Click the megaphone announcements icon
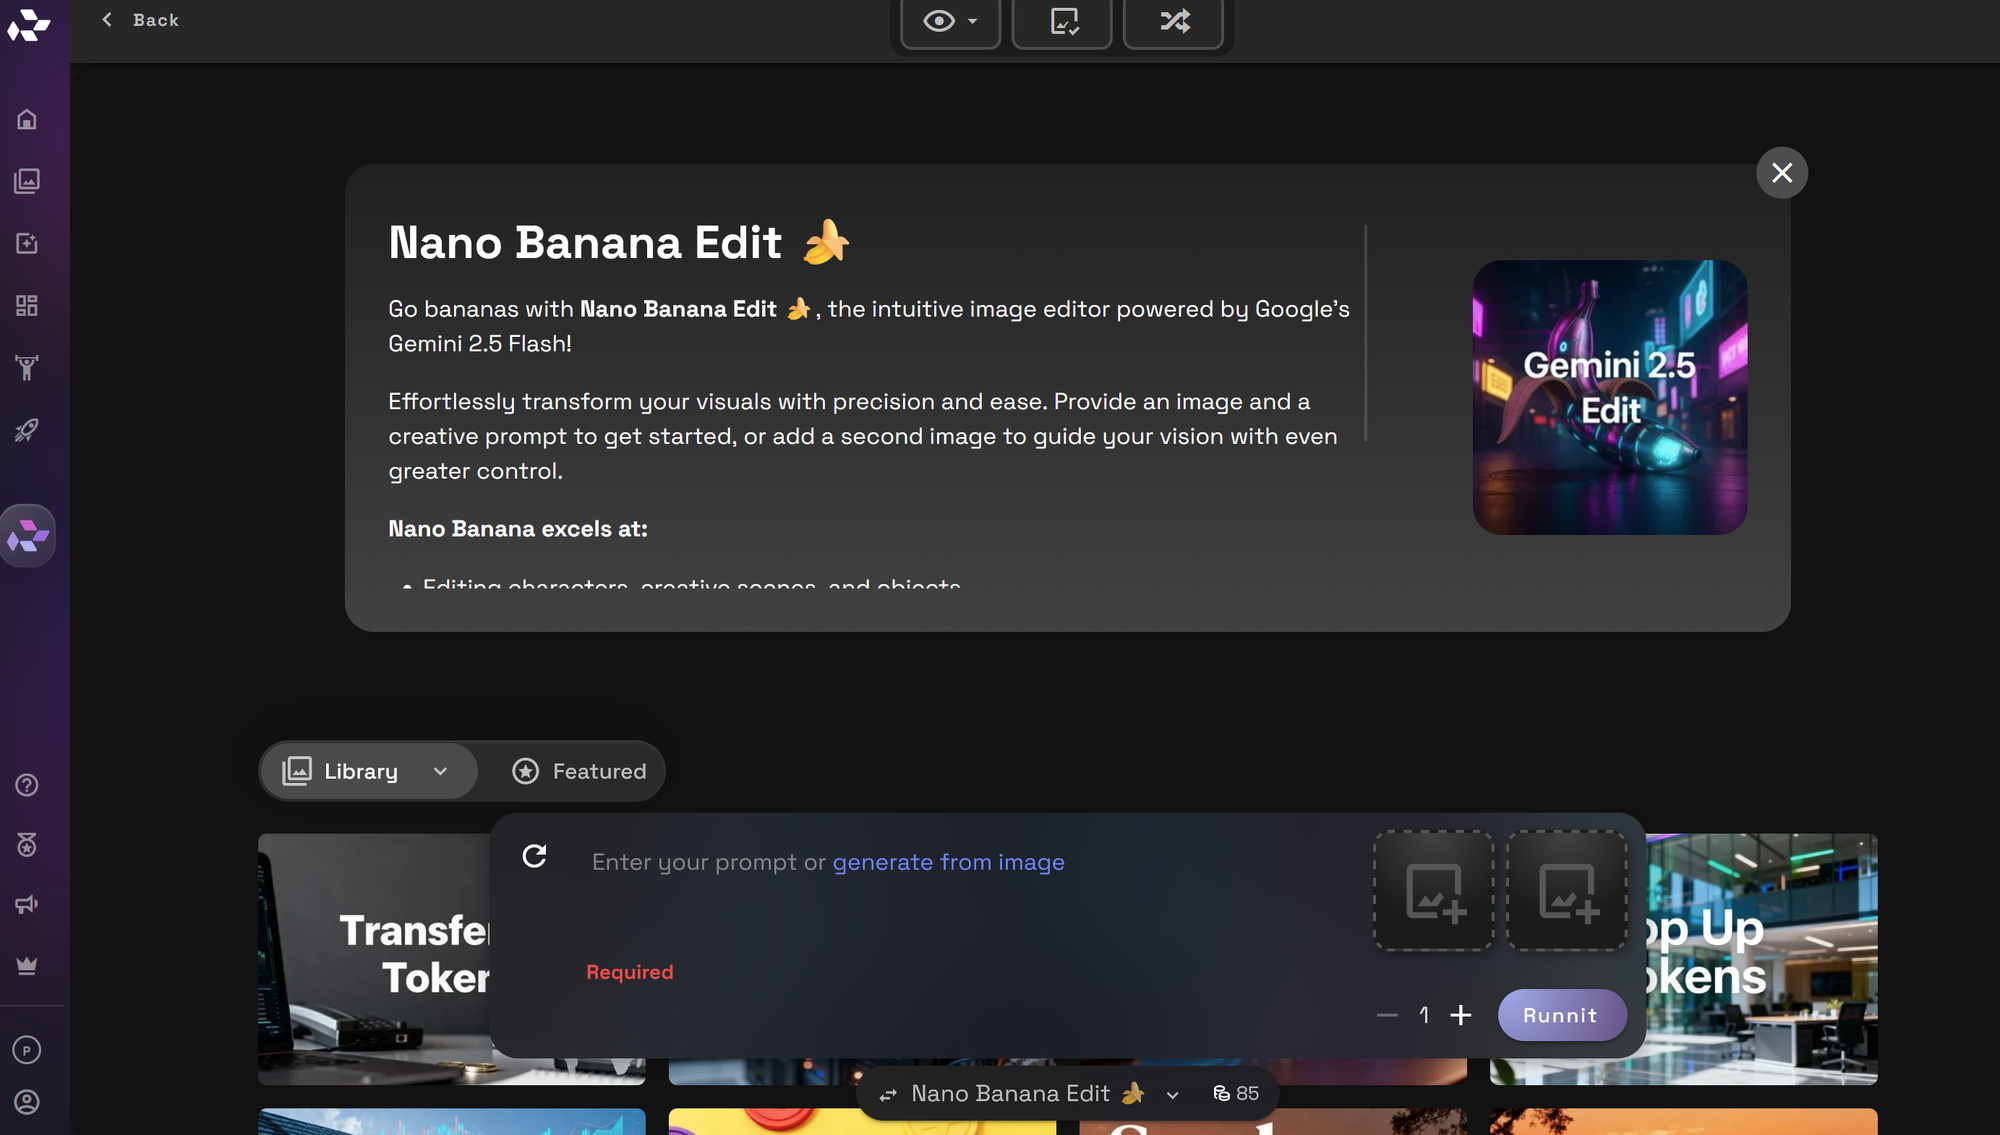2000x1135 pixels. click(x=27, y=904)
